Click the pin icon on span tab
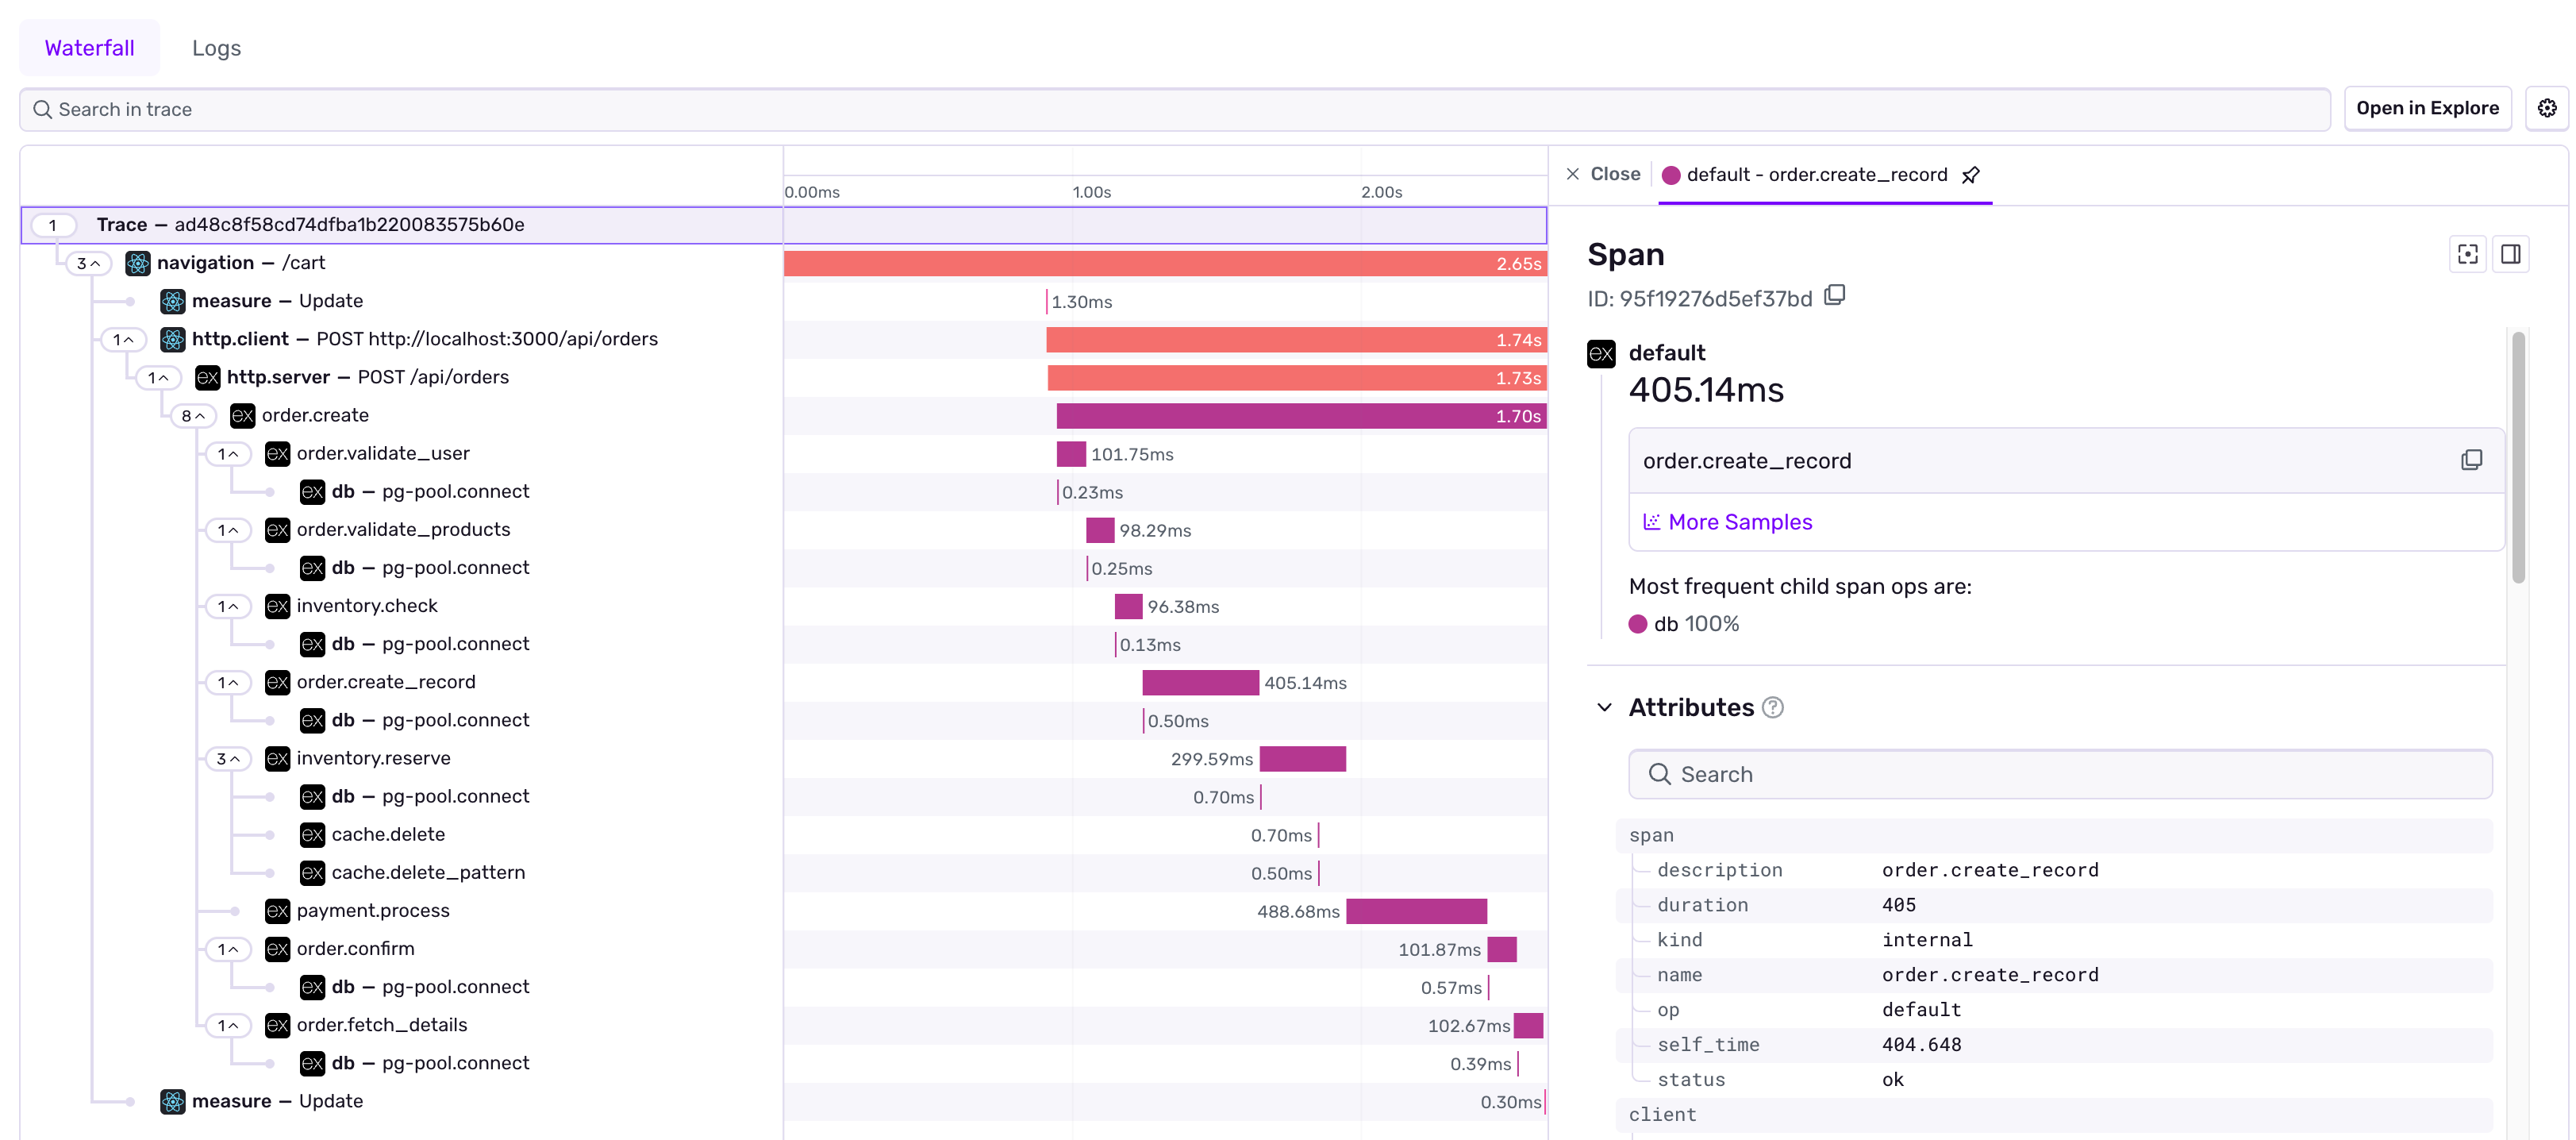Screen dimensions: 2576x1140 (1970, 175)
